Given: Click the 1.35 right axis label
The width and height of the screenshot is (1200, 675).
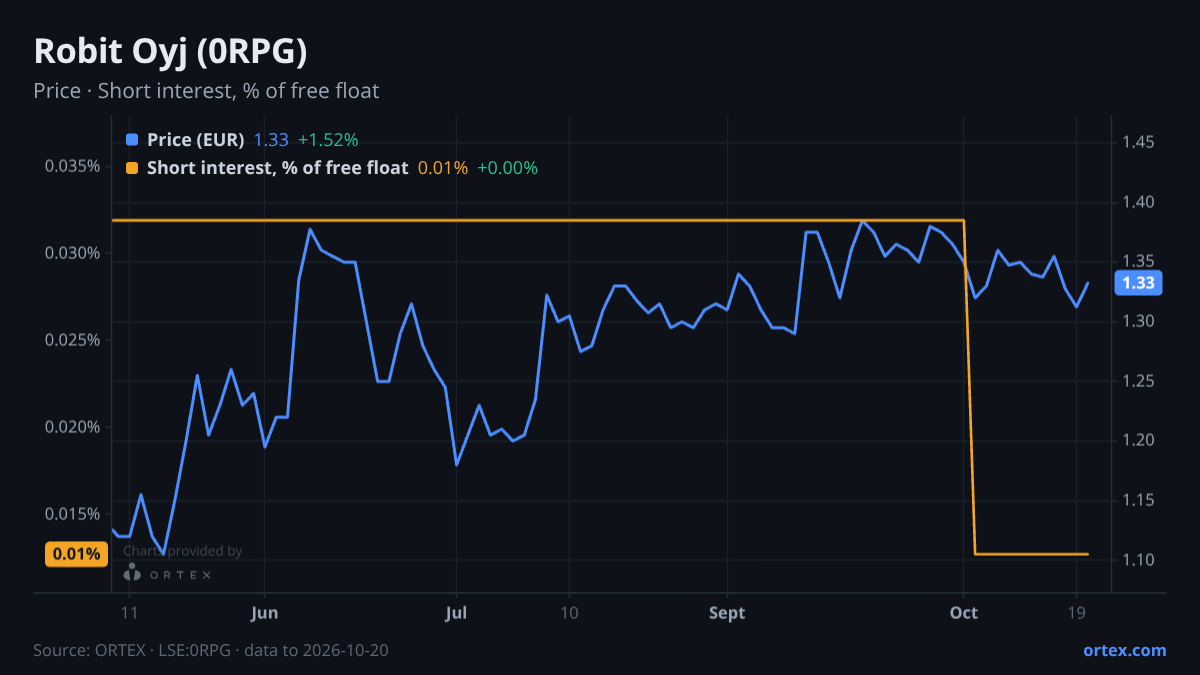Looking at the screenshot, I should [x=1138, y=262].
